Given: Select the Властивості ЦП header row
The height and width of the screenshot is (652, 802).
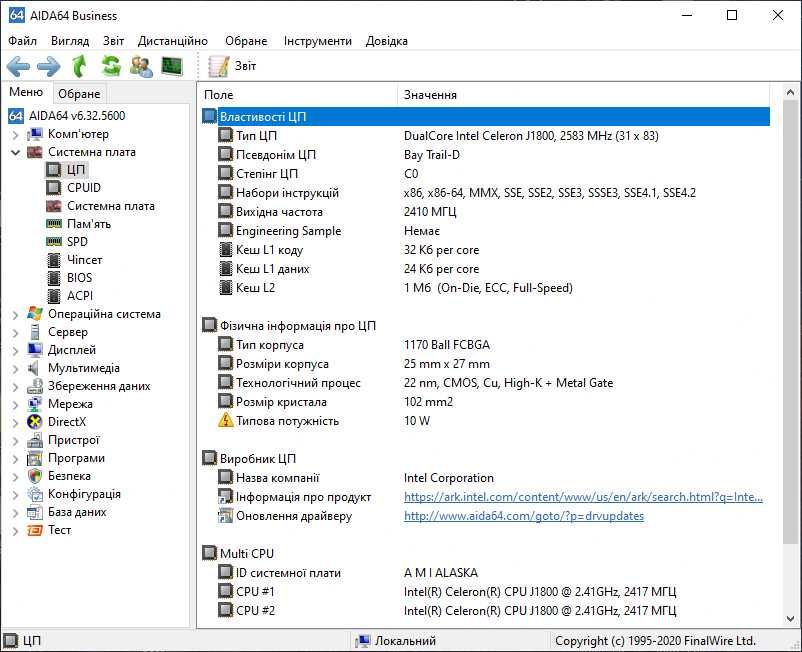Looking at the screenshot, I should point(486,117).
